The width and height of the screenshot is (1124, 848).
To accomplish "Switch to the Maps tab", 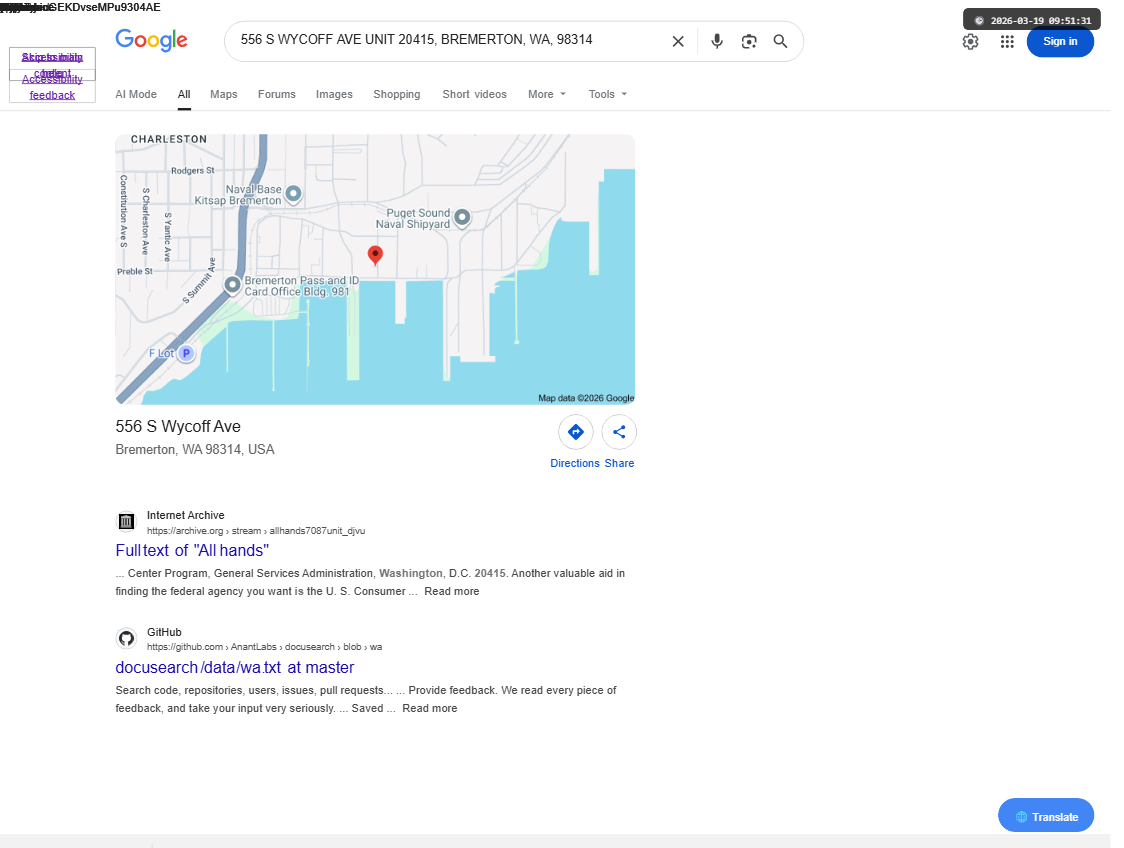I will click(224, 94).
